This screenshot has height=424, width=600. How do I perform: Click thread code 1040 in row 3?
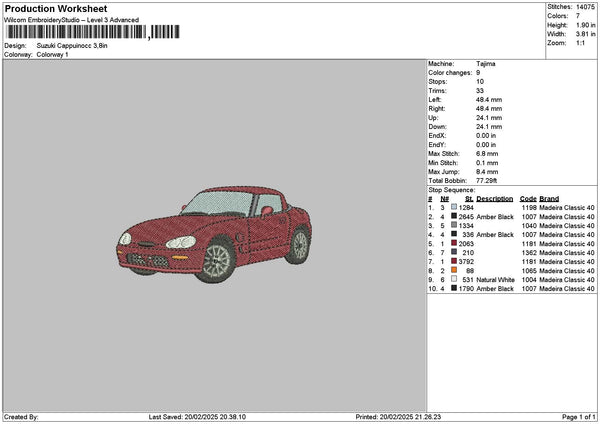point(529,226)
